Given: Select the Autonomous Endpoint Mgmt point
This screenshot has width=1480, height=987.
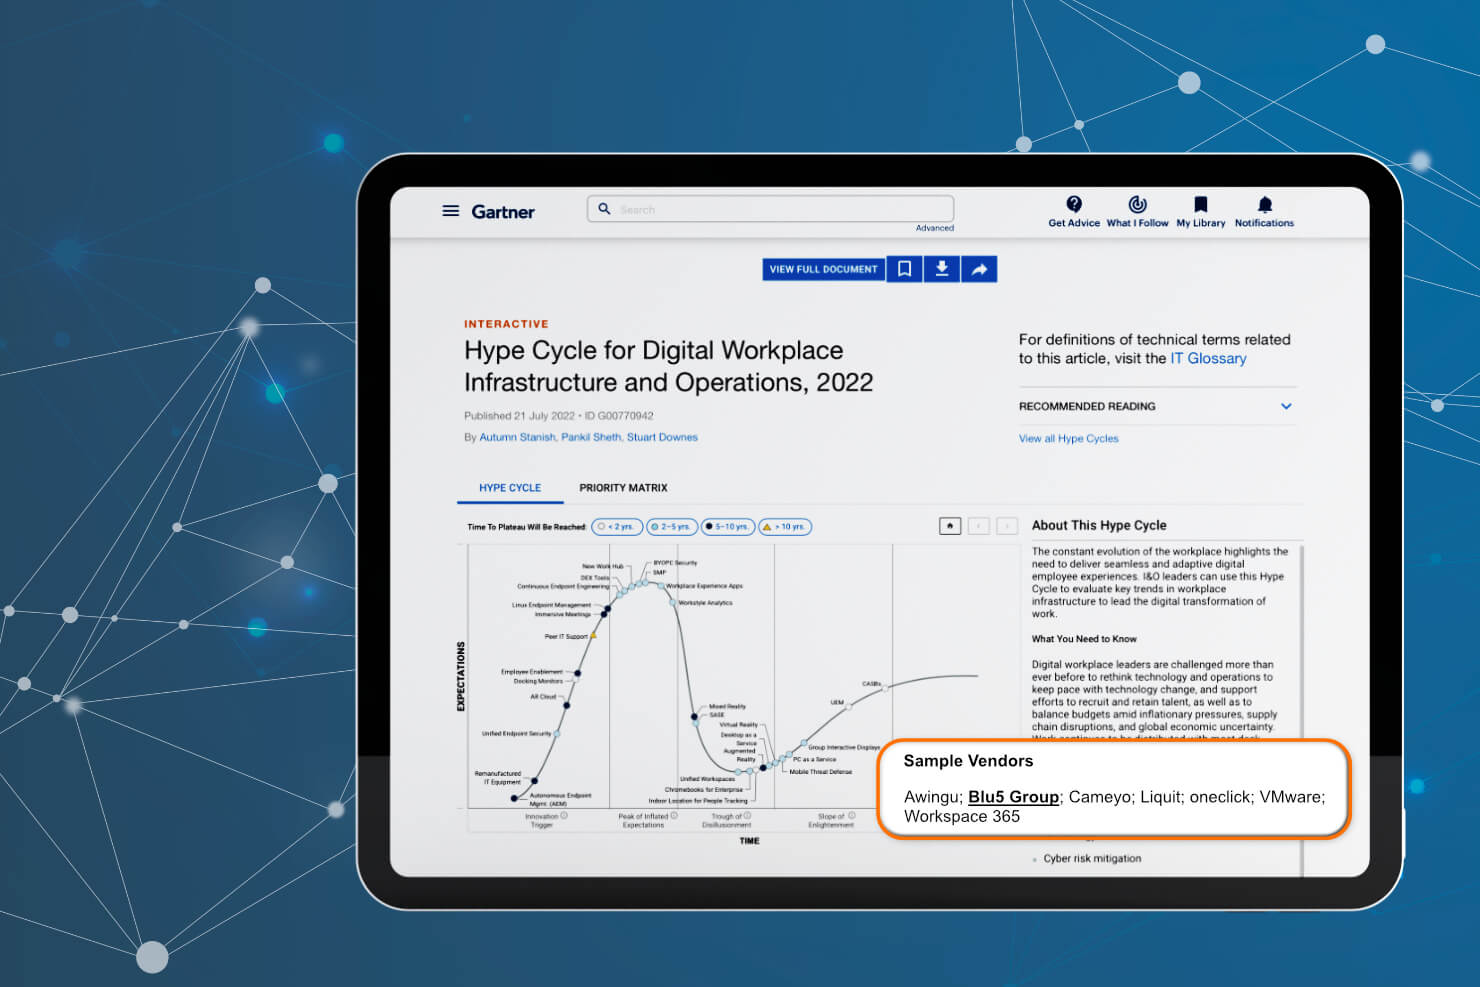Looking at the screenshot, I should [x=515, y=798].
